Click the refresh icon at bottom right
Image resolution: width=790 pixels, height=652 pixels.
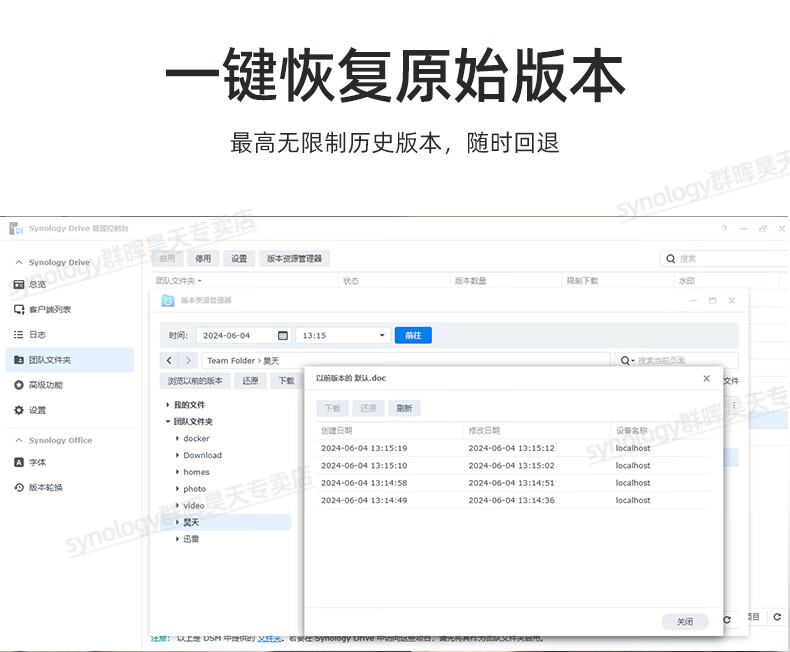pyautogui.click(x=777, y=617)
